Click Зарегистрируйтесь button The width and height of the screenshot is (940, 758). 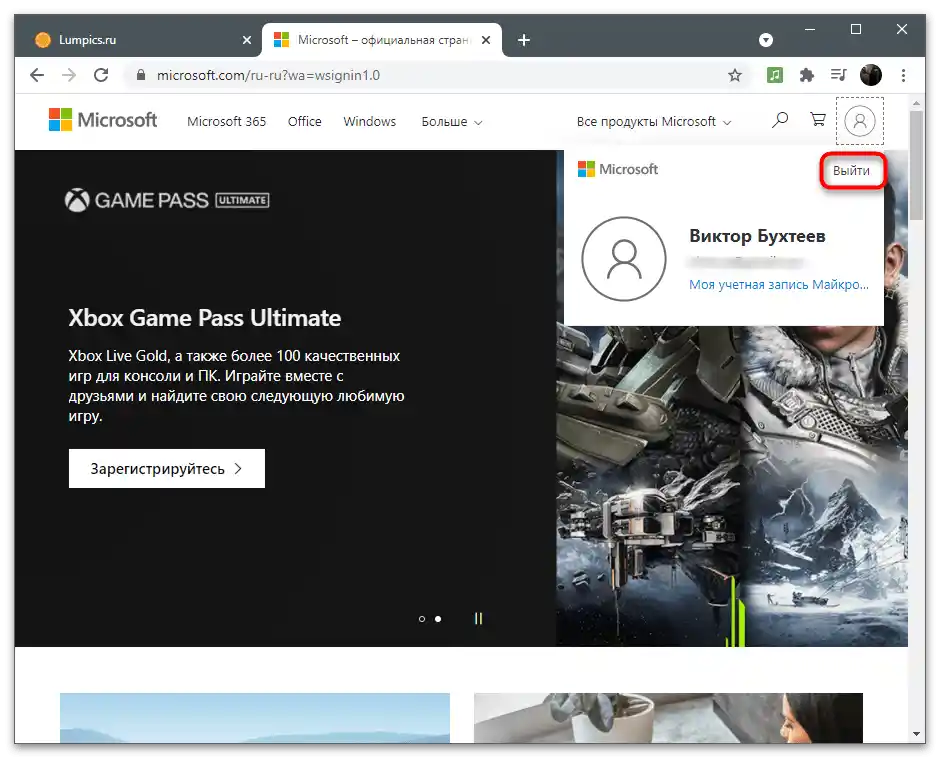(167, 468)
